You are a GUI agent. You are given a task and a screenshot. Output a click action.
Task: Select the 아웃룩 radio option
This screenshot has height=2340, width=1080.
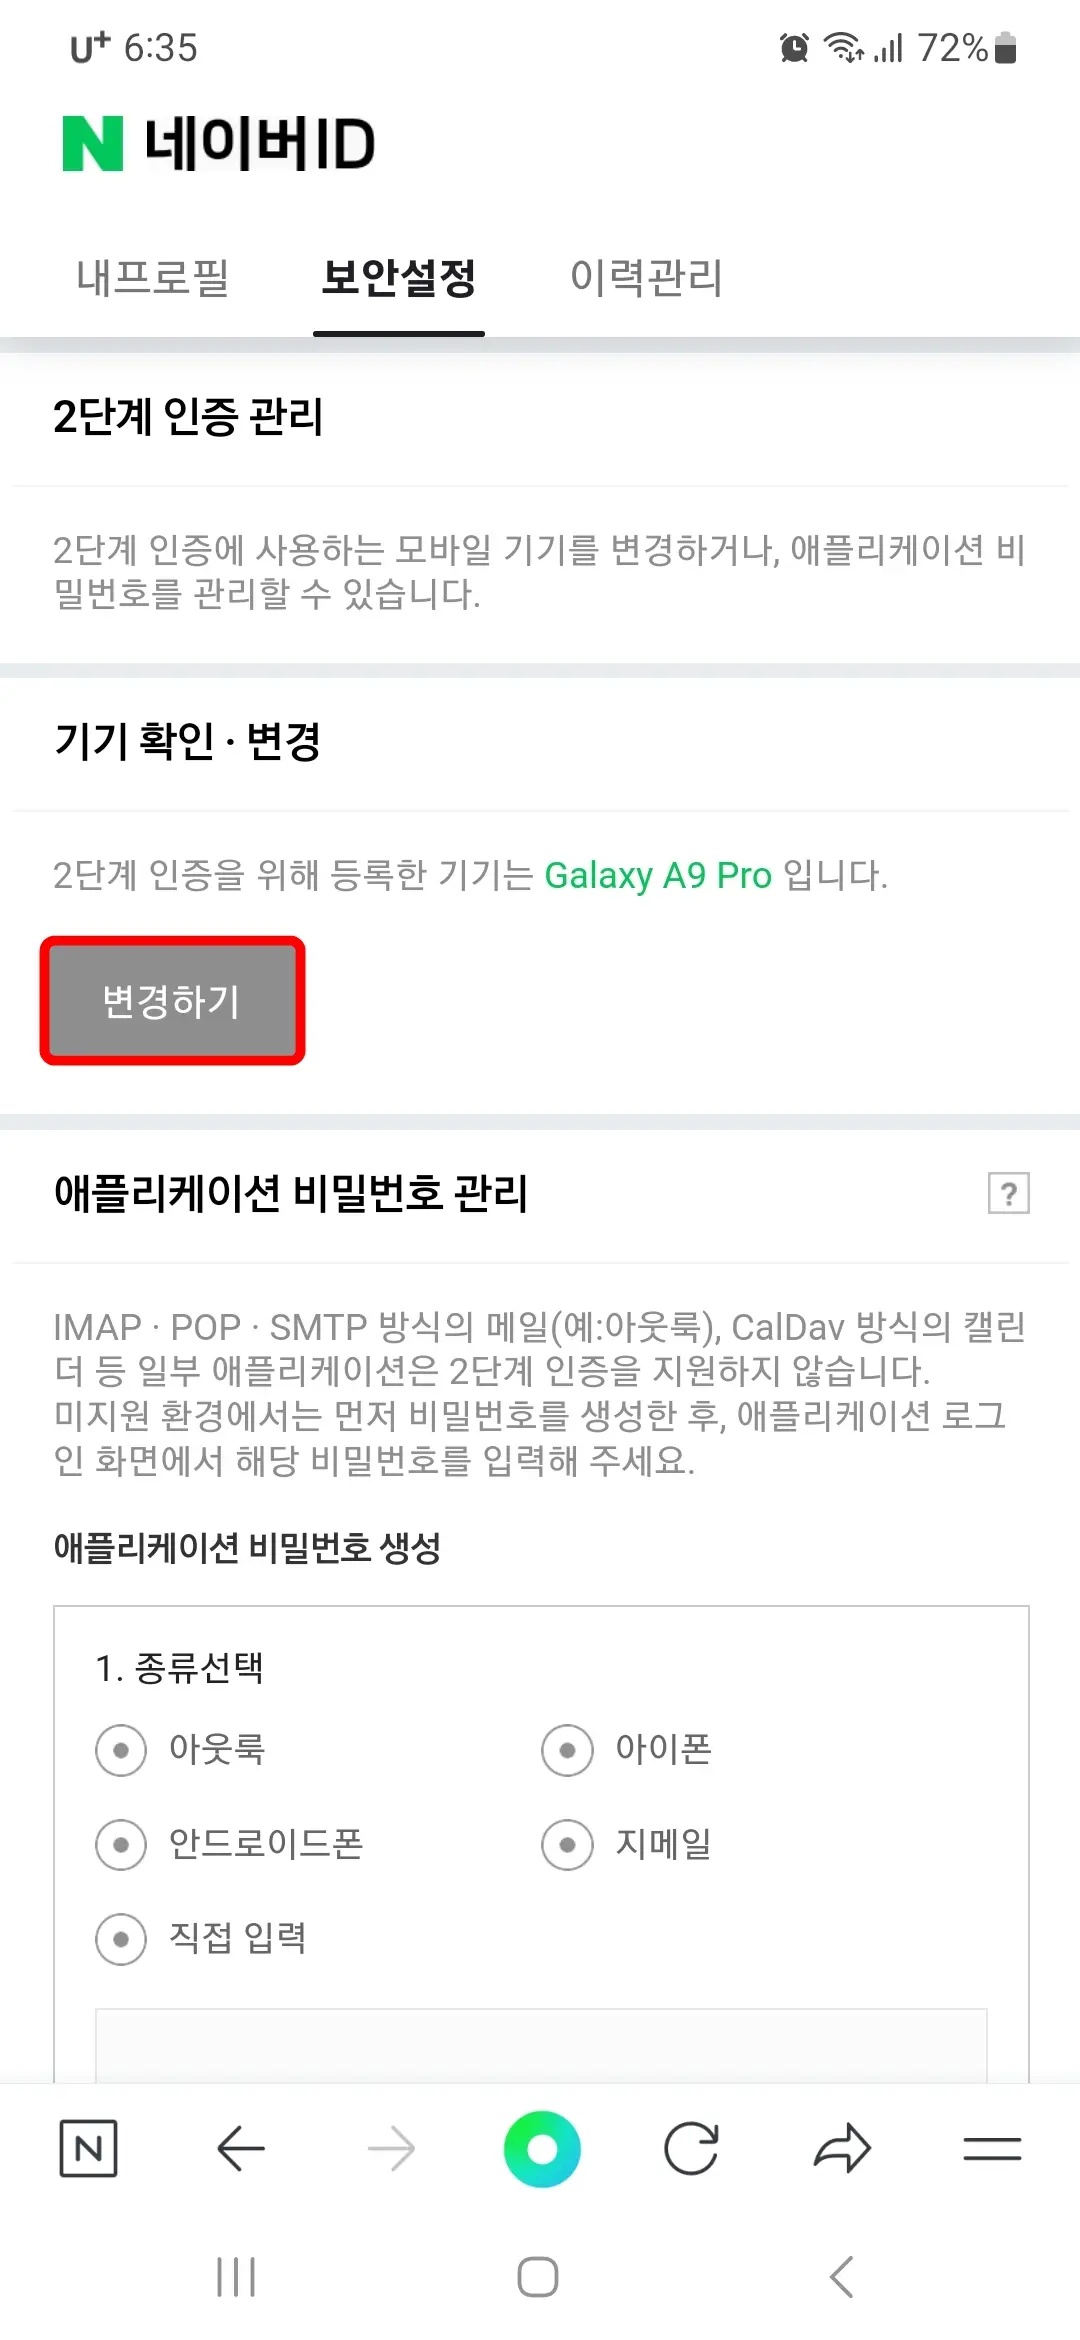click(120, 1749)
